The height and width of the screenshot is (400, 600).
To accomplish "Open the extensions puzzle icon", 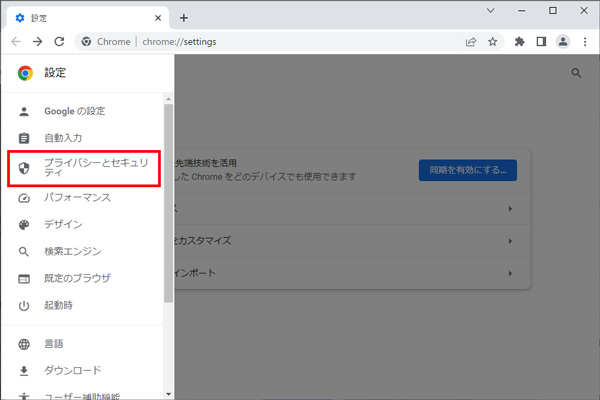I will tap(519, 42).
